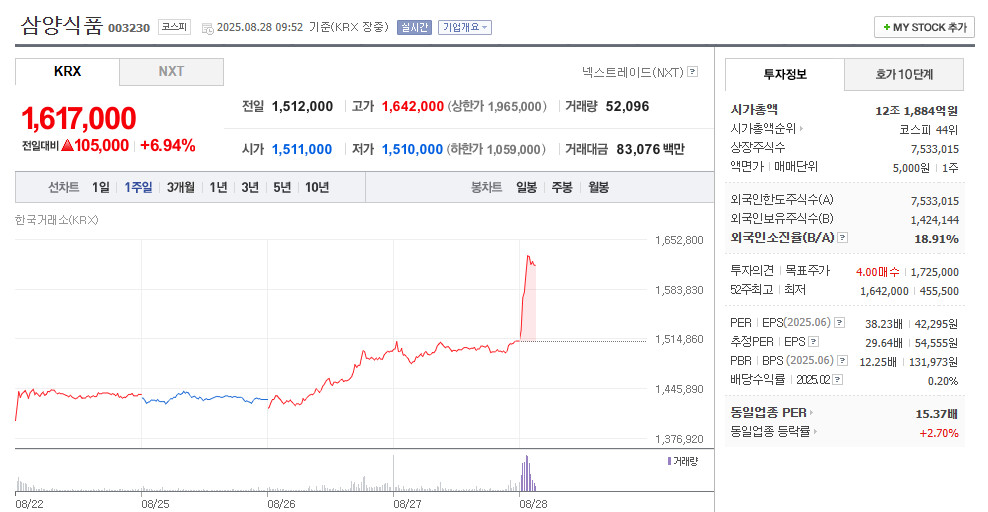988x512 pixels.
Task: Click the 거래량 value 52,096
Action: 627,106
